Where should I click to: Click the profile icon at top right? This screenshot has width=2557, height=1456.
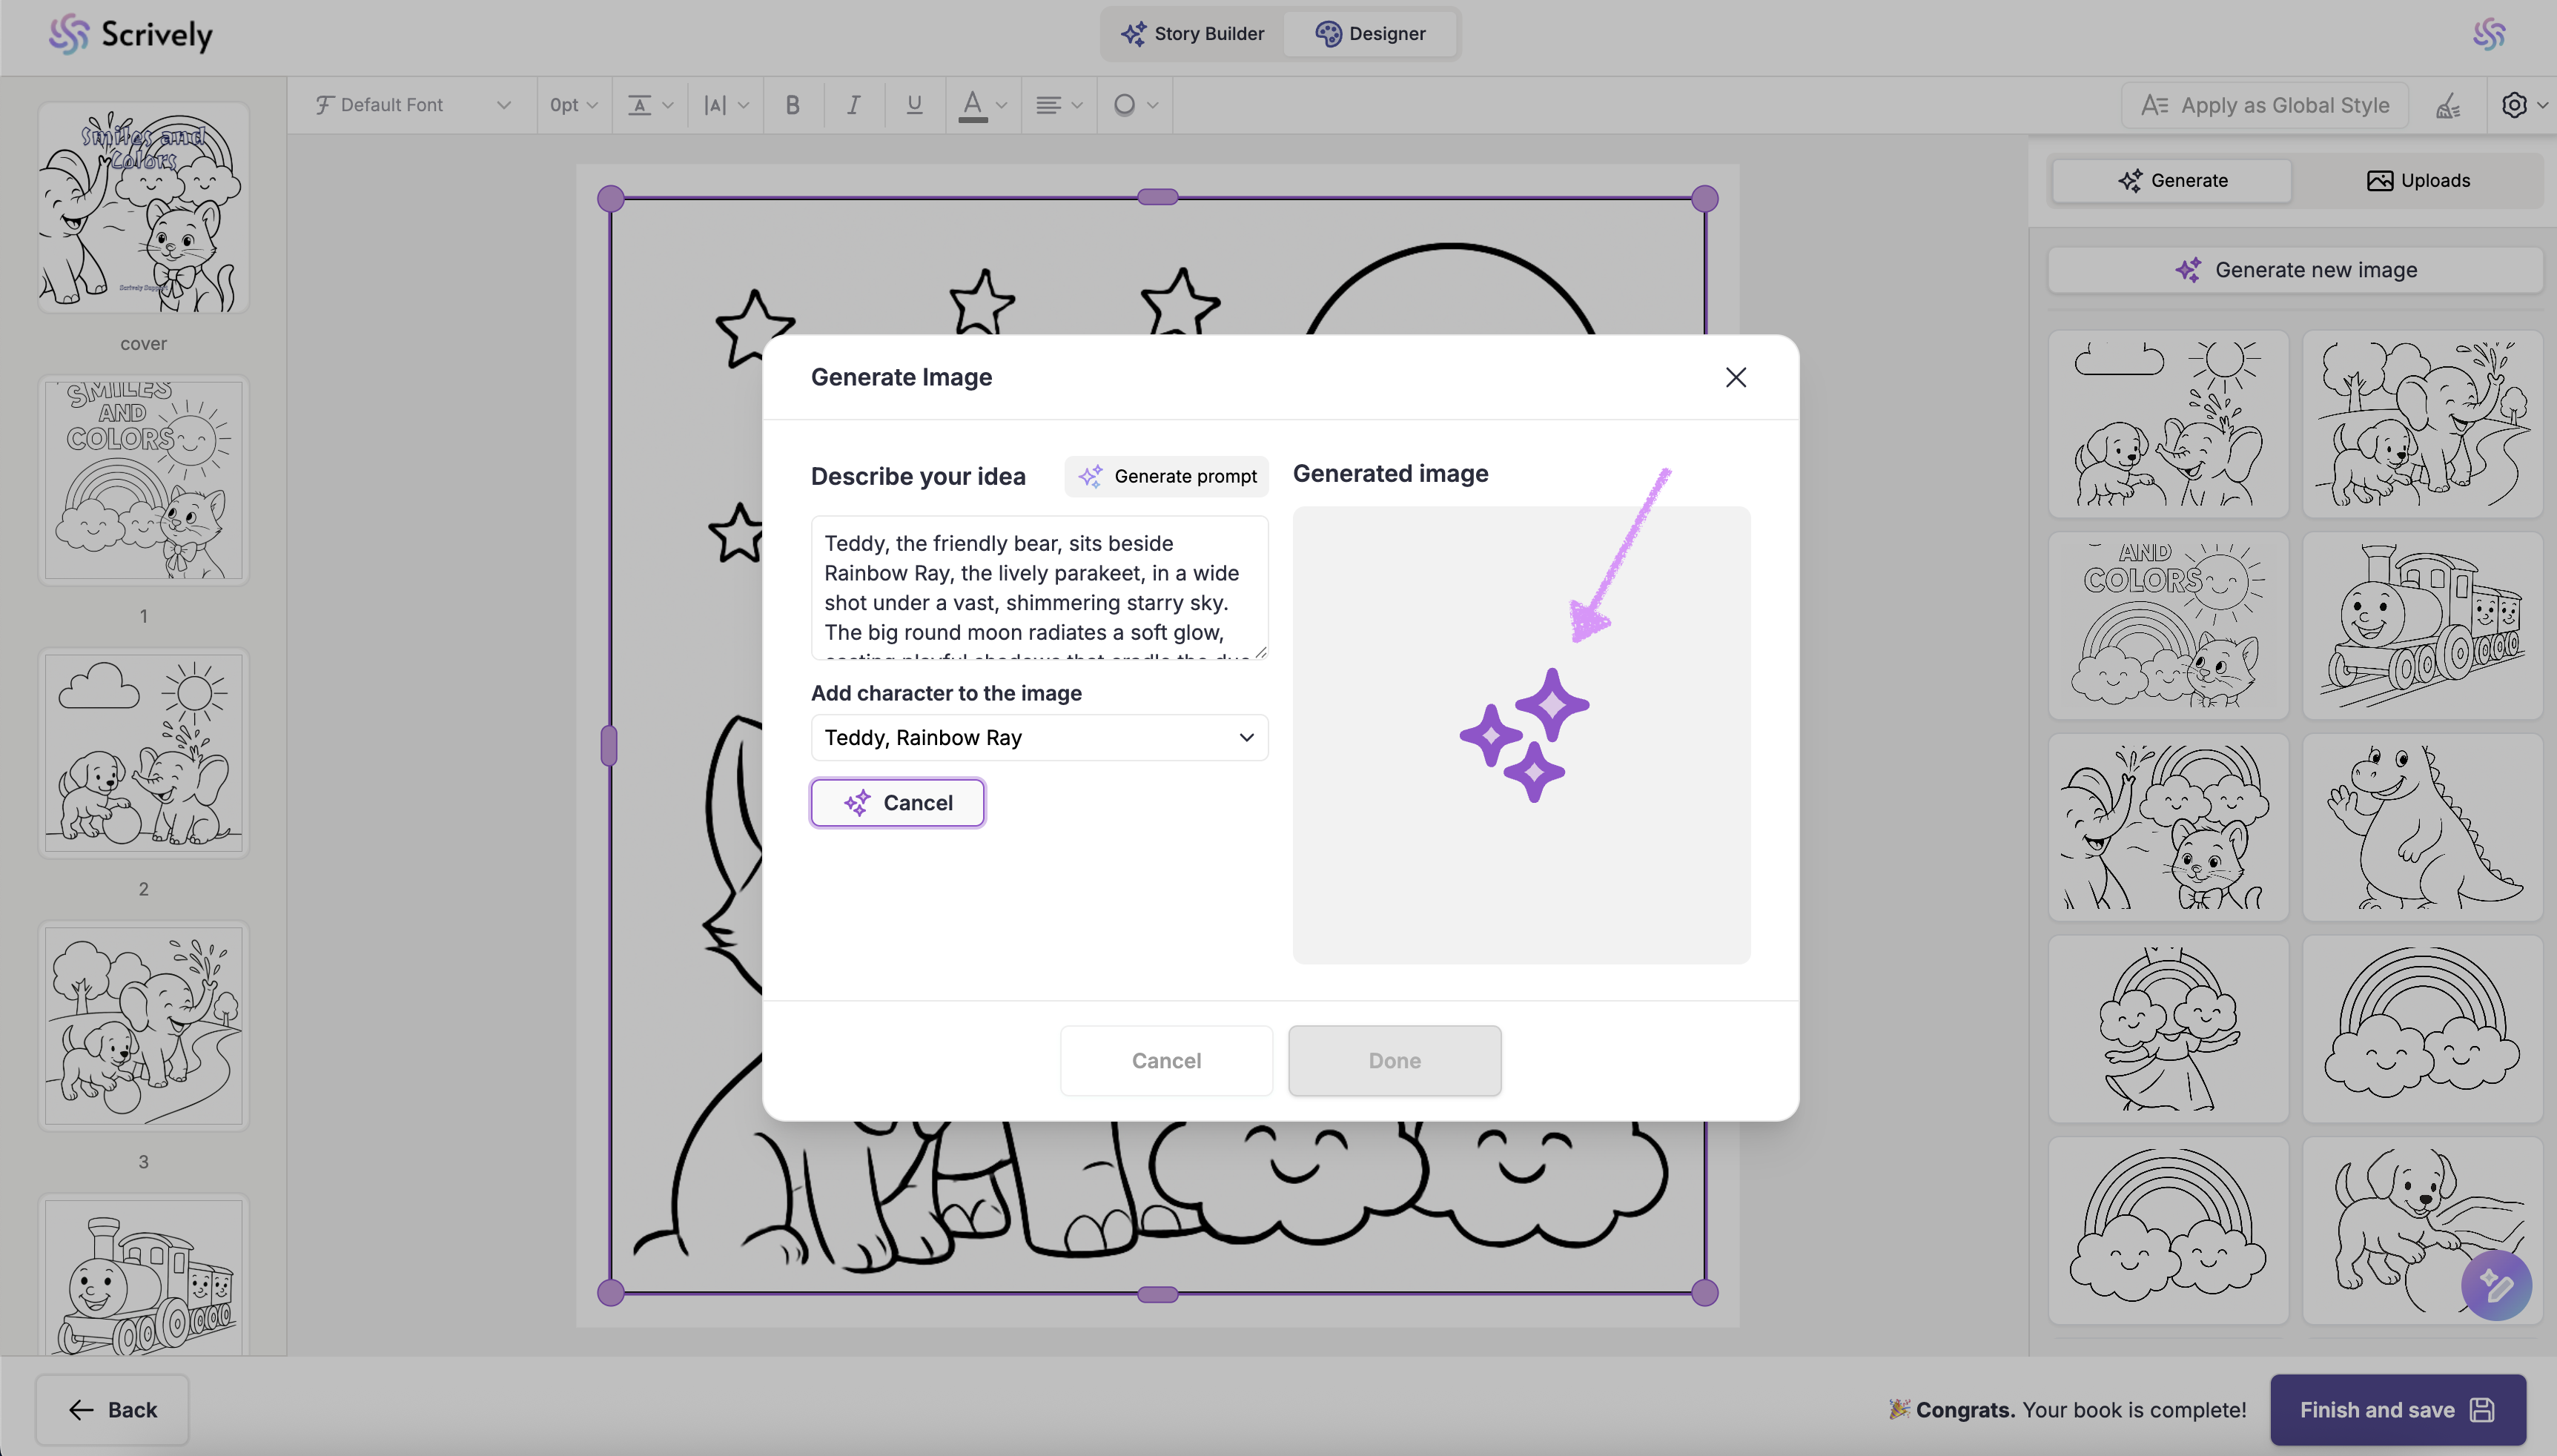coord(2489,34)
